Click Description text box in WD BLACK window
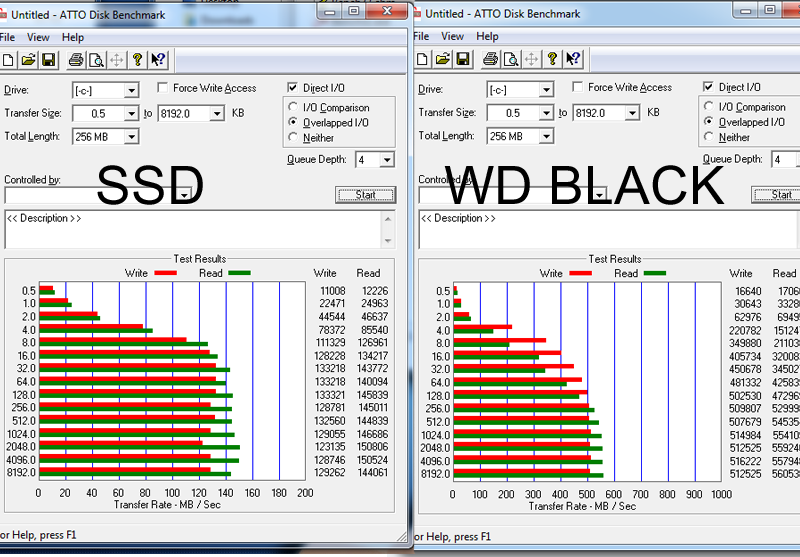 [x=608, y=230]
